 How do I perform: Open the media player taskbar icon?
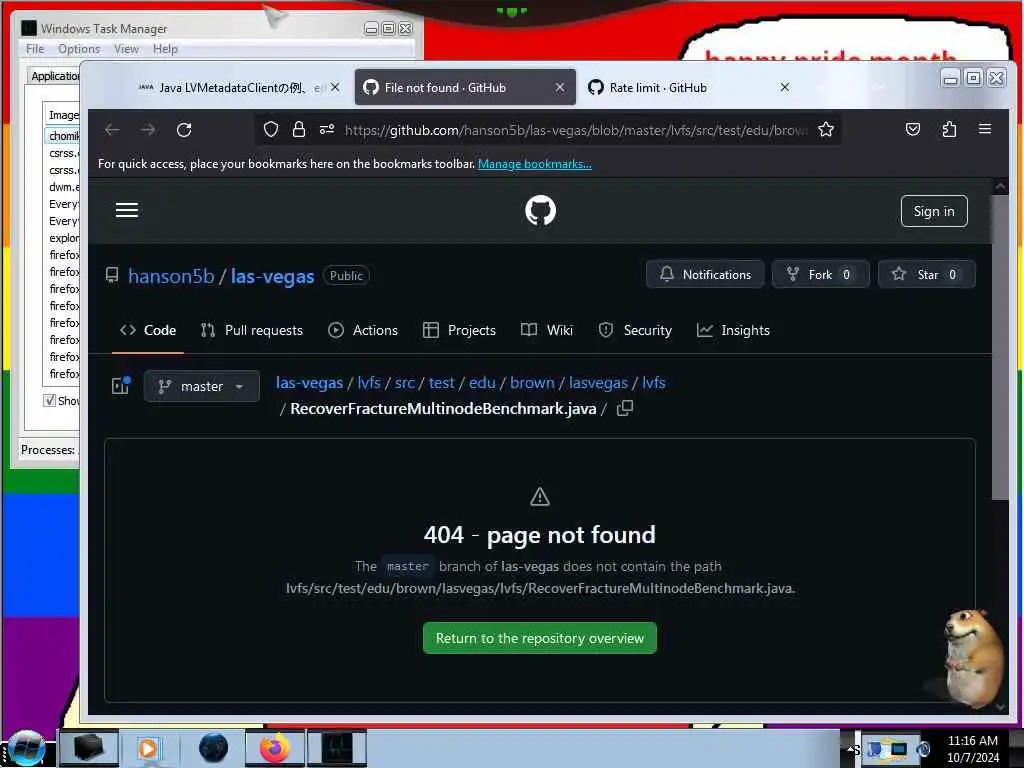tap(148, 748)
